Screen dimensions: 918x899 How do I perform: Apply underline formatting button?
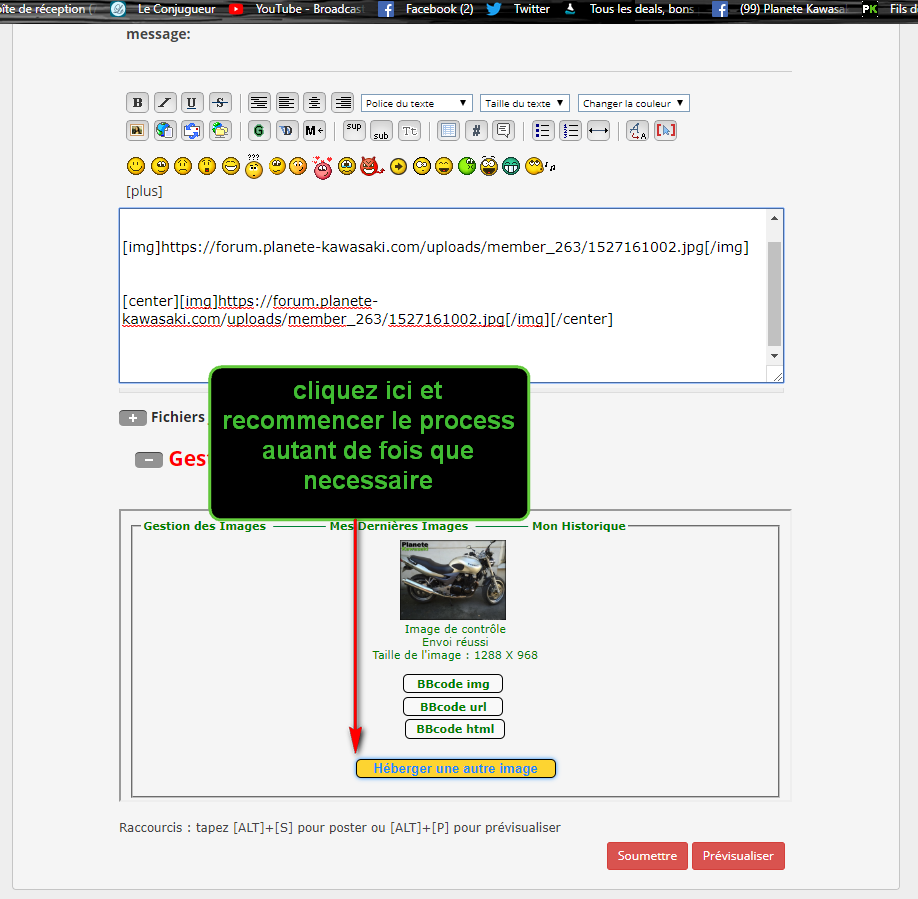pos(192,103)
